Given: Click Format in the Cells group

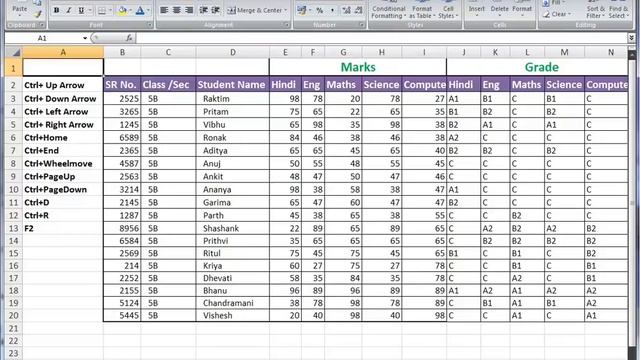Looking at the screenshot, I should [x=522, y=9].
